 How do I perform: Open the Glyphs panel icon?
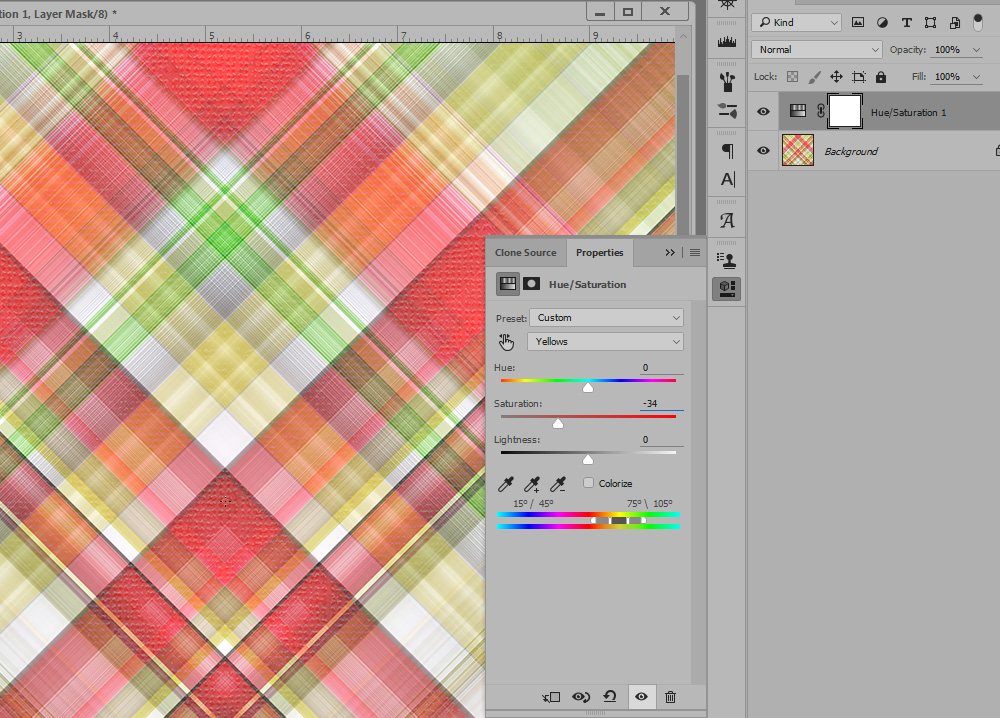click(x=727, y=221)
